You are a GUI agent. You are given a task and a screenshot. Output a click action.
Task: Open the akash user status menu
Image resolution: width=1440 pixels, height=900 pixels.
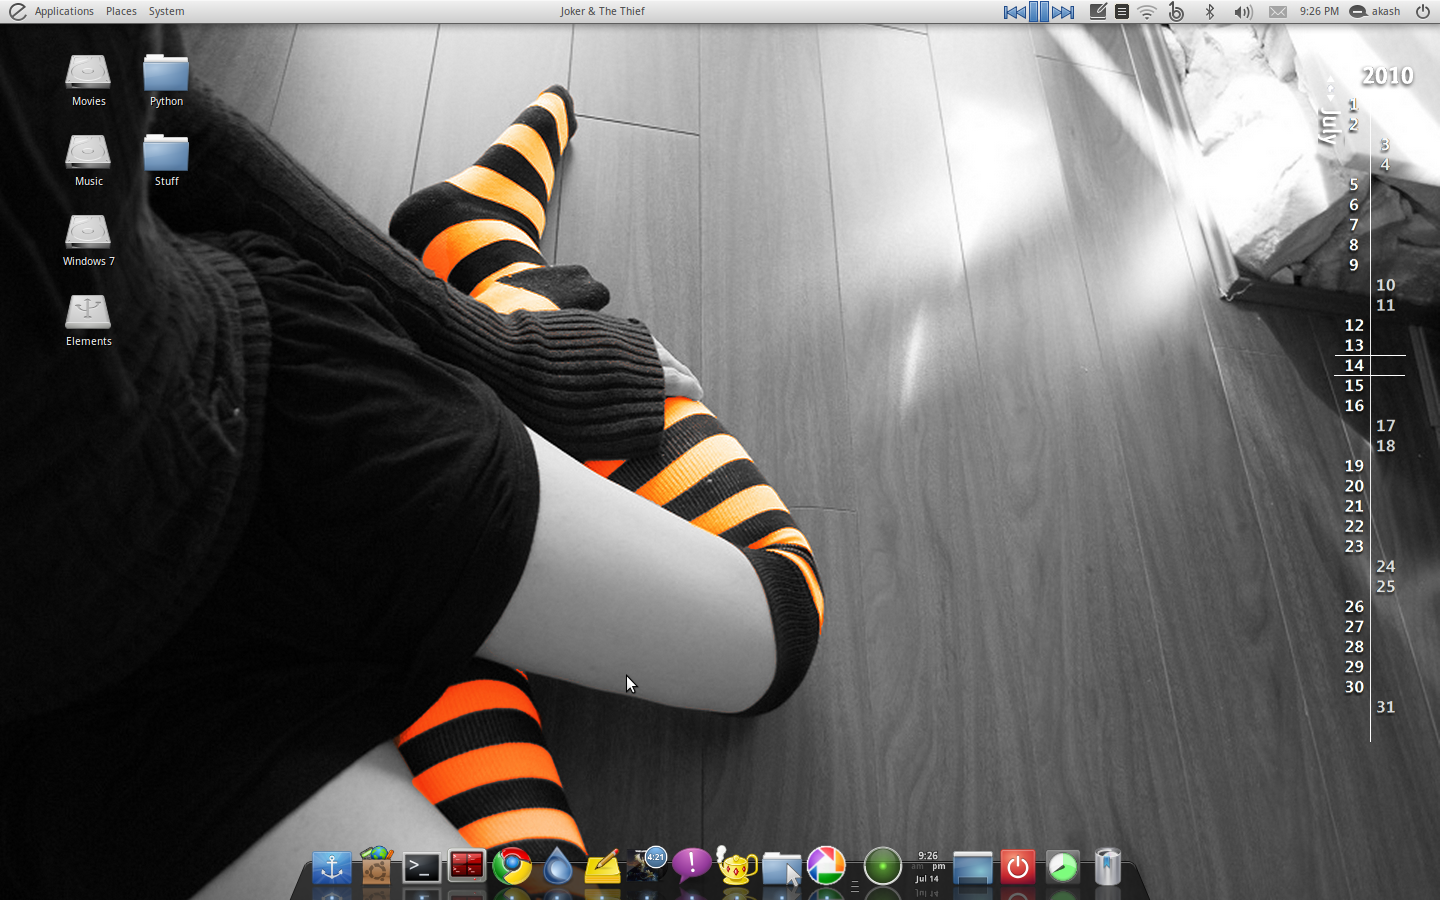pyautogui.click(x=1375, y=11)
